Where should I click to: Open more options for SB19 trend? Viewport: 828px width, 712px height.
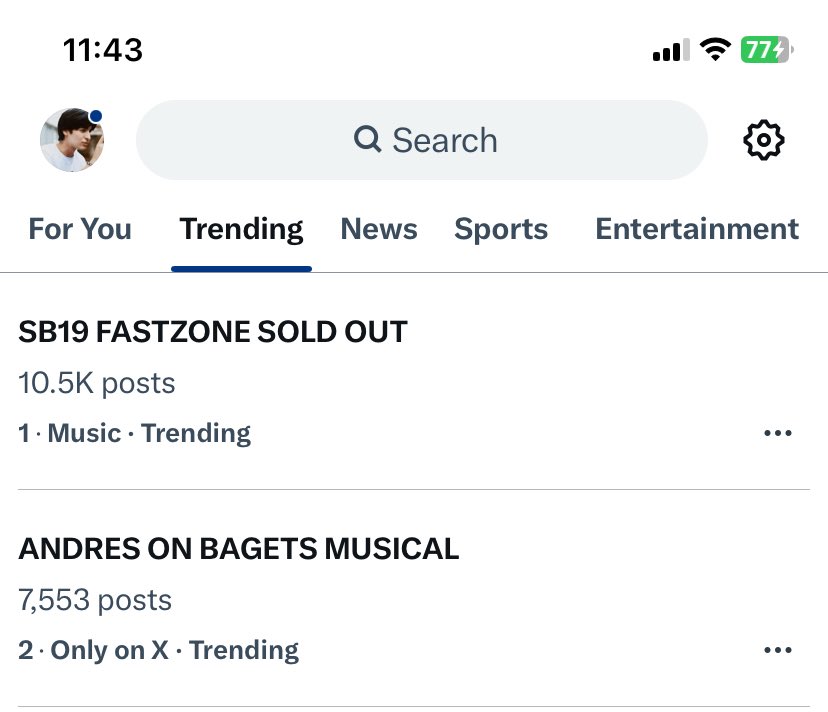777,433
